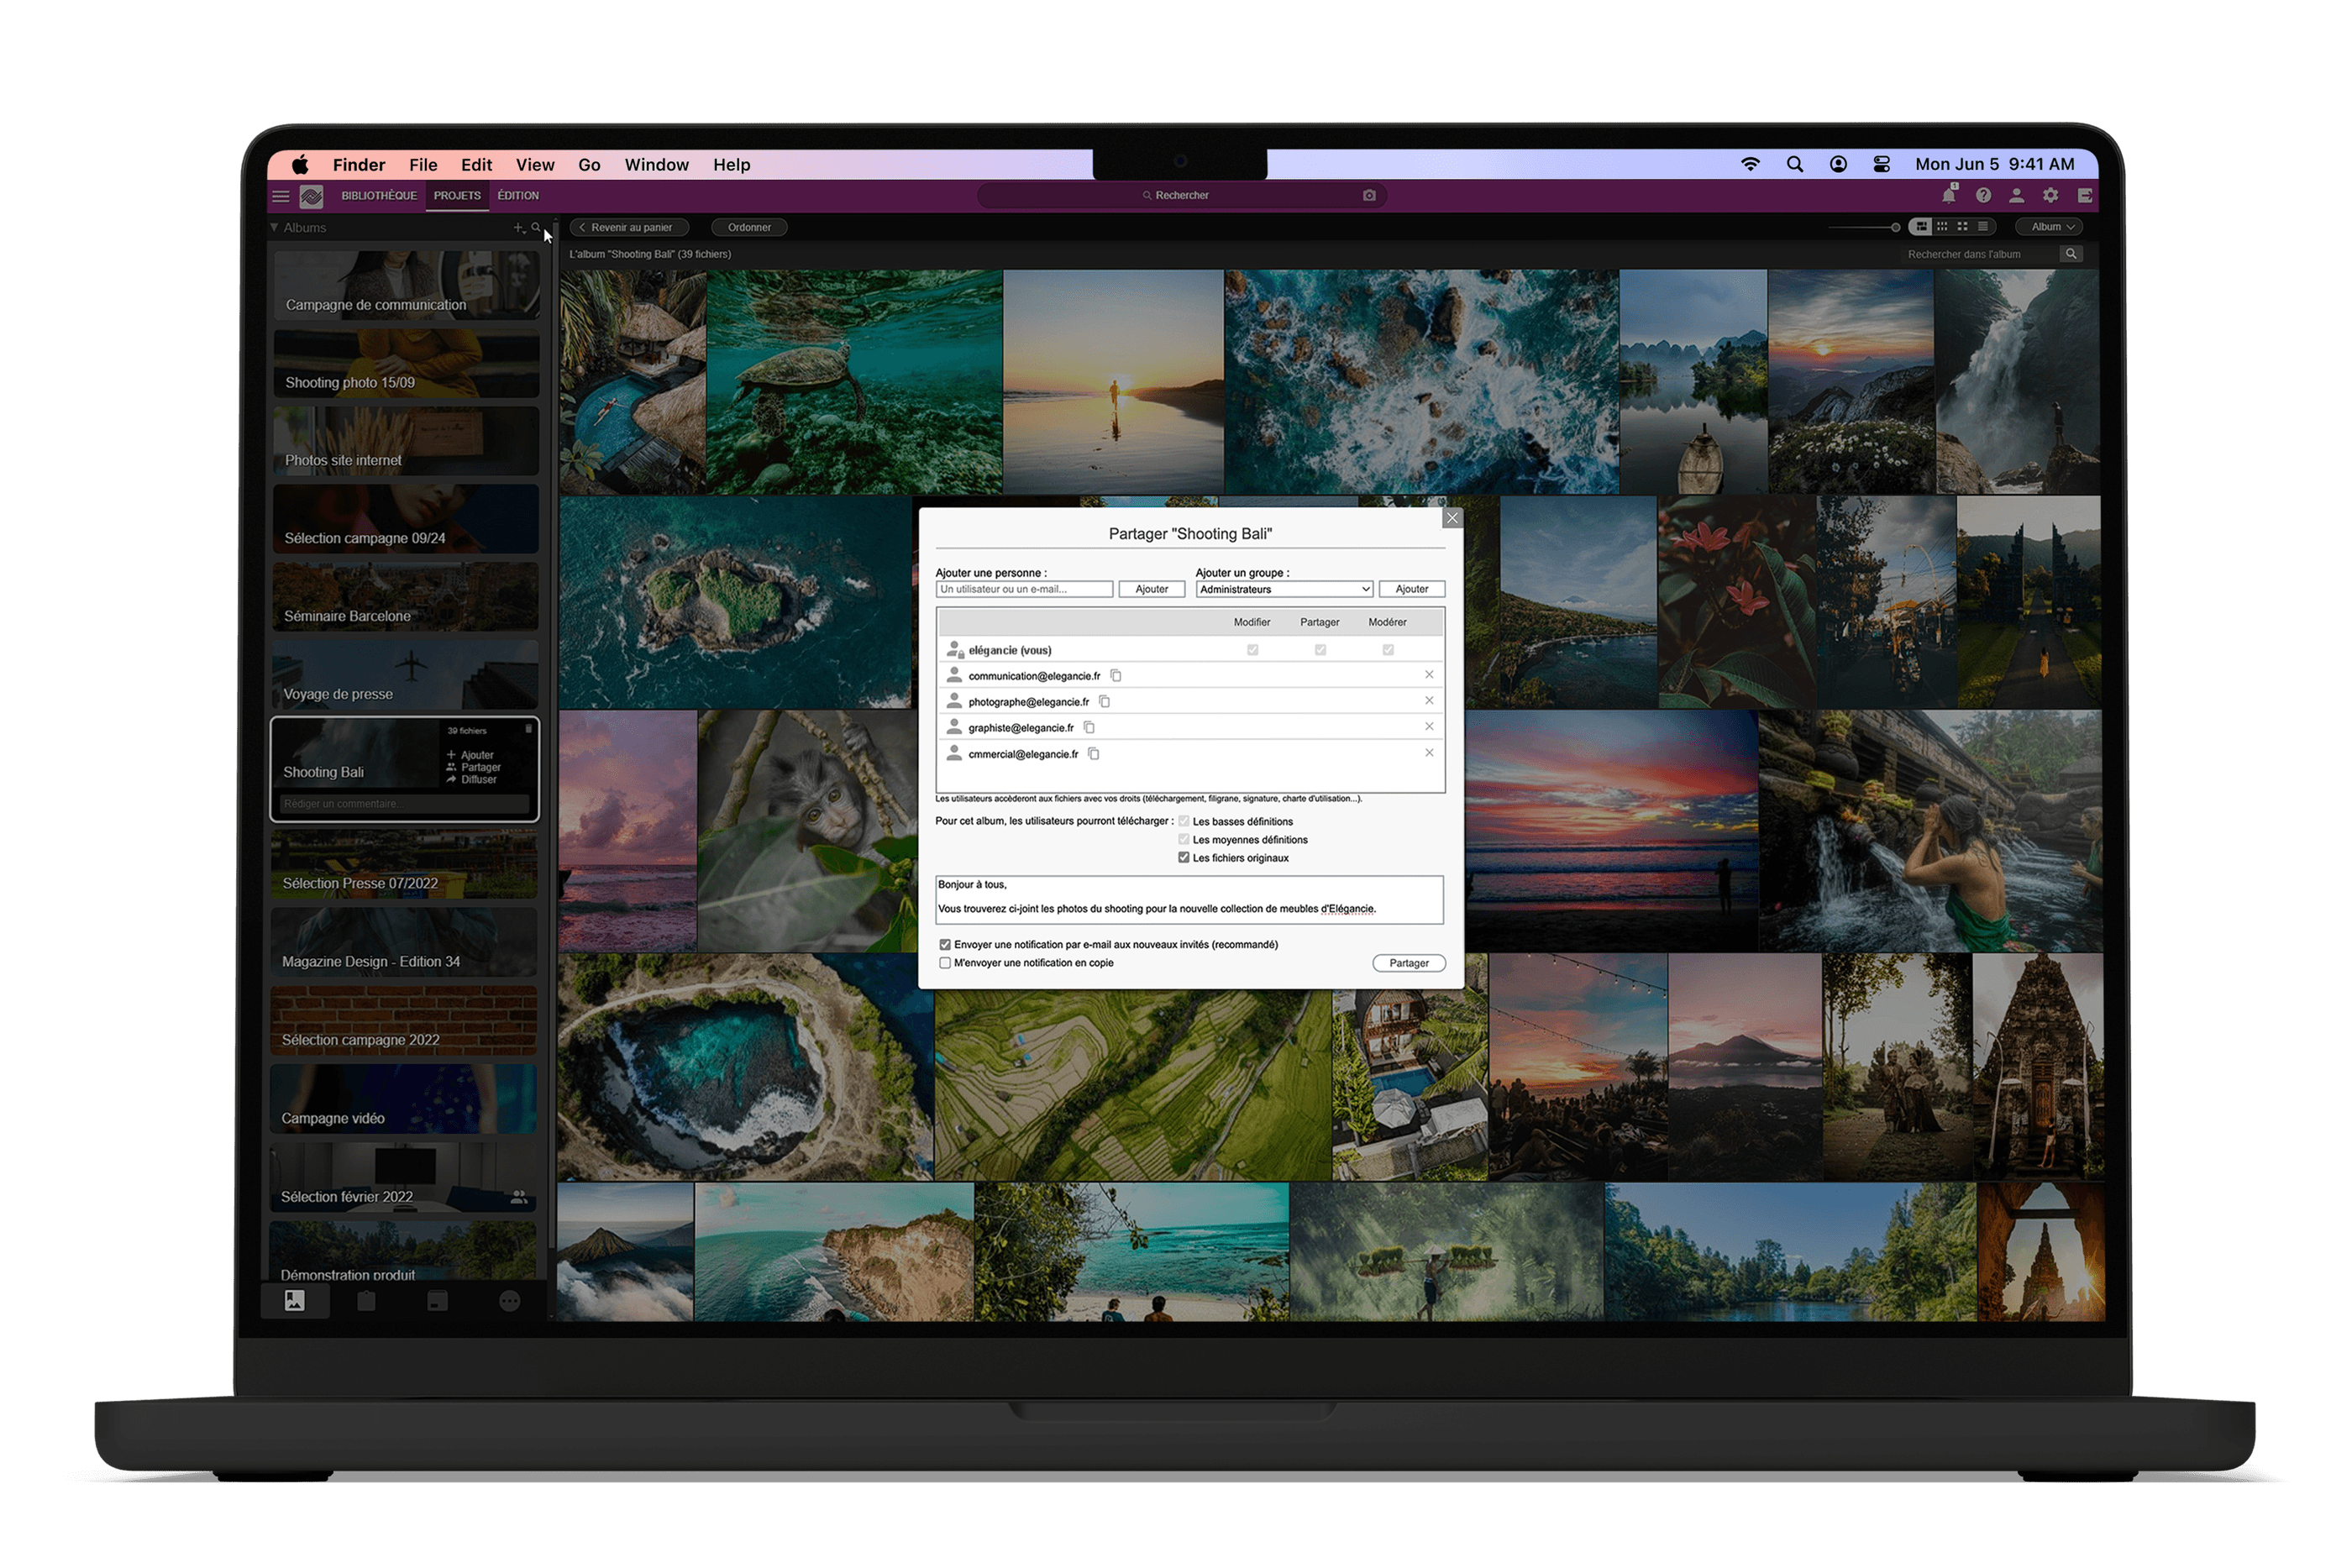Switch to the BIBLIOTHÈQUE tab
The image size is (2352, 1568).
(378, 196)
